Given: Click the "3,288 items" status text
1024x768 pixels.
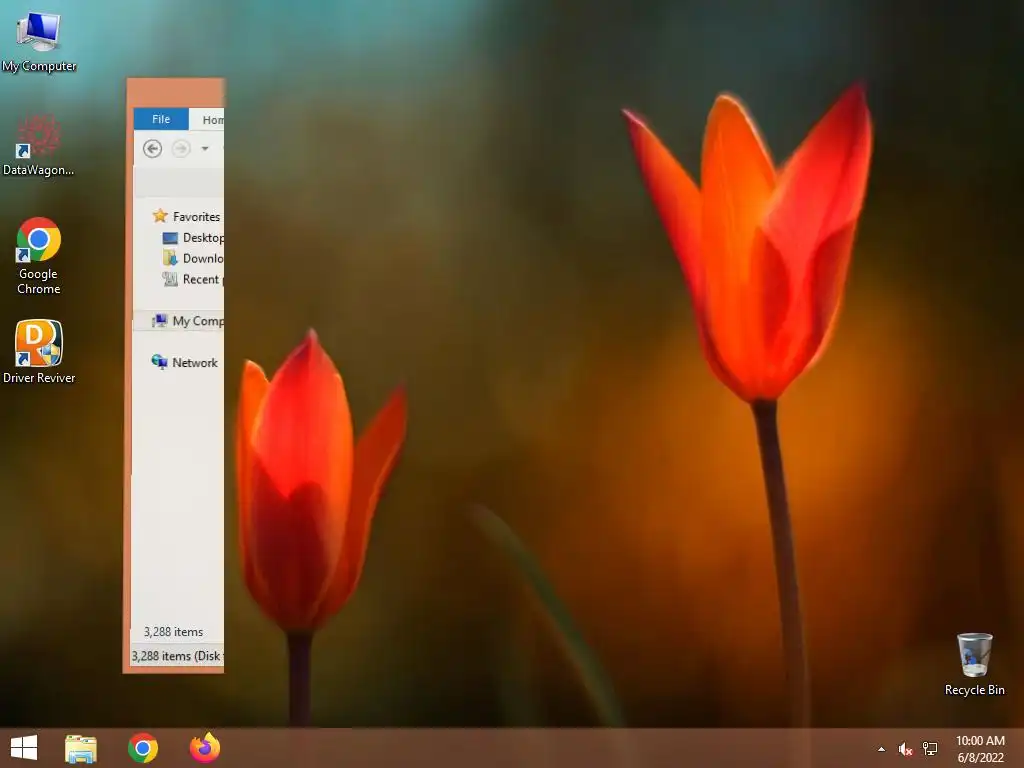Looking at the screenshot, I should 173,632.
